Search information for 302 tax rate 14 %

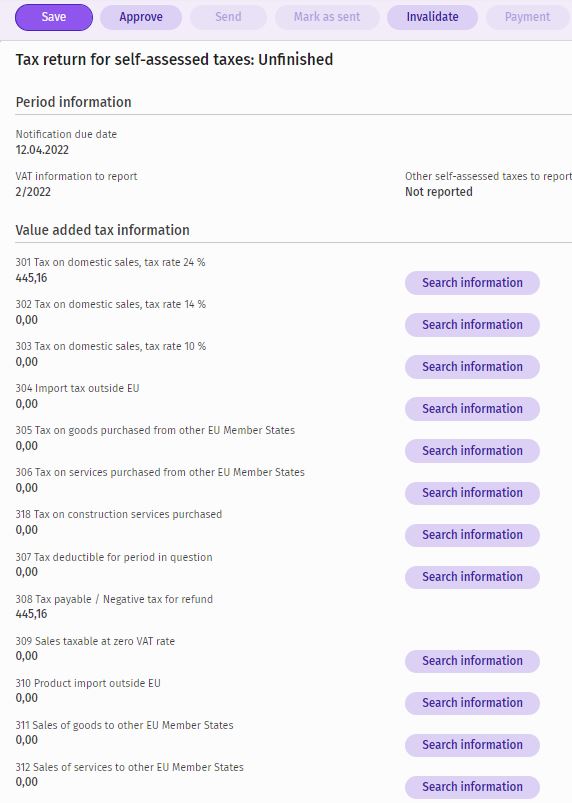[472, 325]
